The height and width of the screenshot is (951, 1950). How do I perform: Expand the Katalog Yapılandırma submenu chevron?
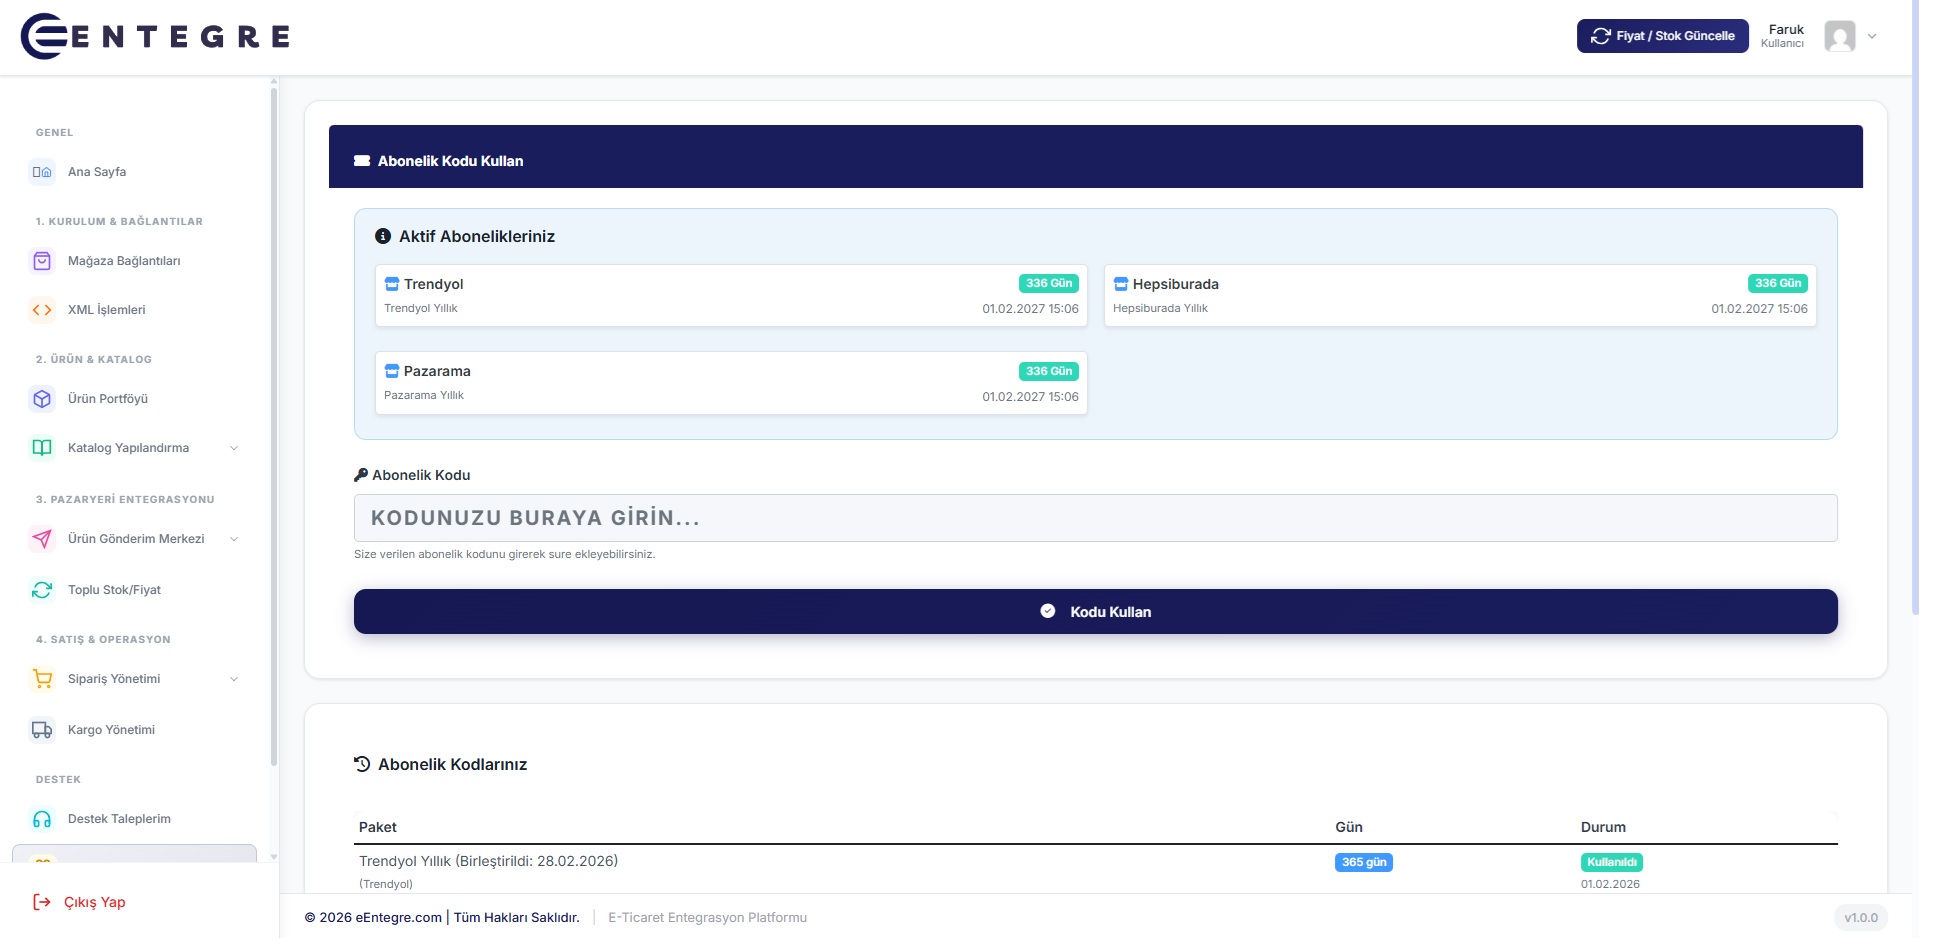click(234, 448)
